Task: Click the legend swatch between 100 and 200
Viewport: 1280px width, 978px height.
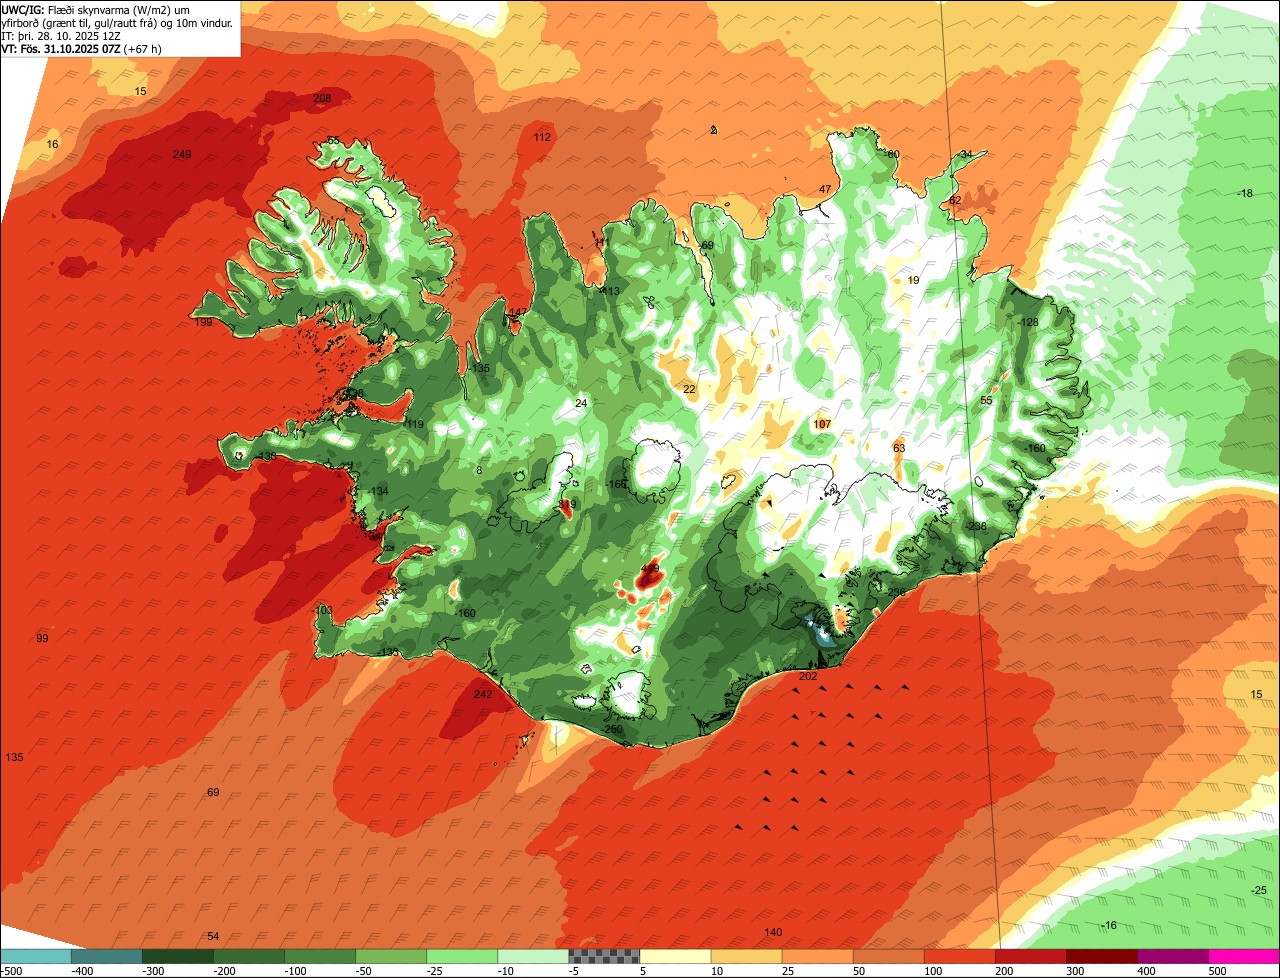Action: click(x=959, y=957)
